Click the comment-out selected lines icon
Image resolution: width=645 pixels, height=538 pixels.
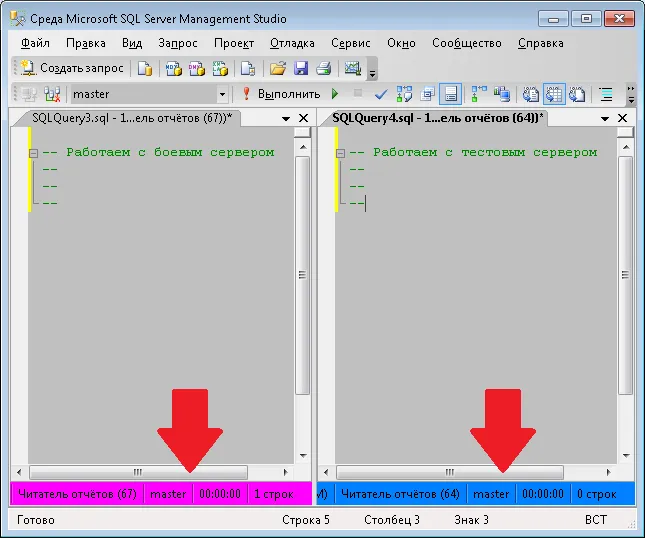coord(606,94)
